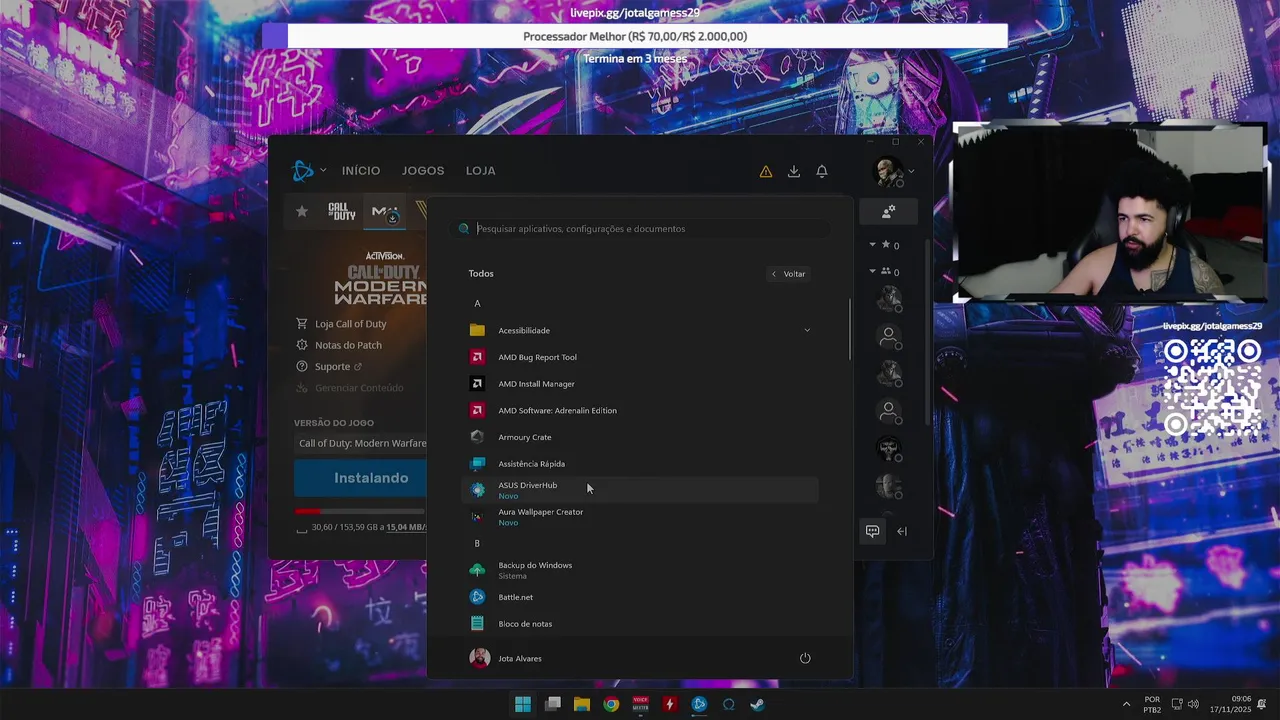Launch AMD Software: Adrenalin Edition
Screen dimensions: 1280x720
[x=640, y=410]
